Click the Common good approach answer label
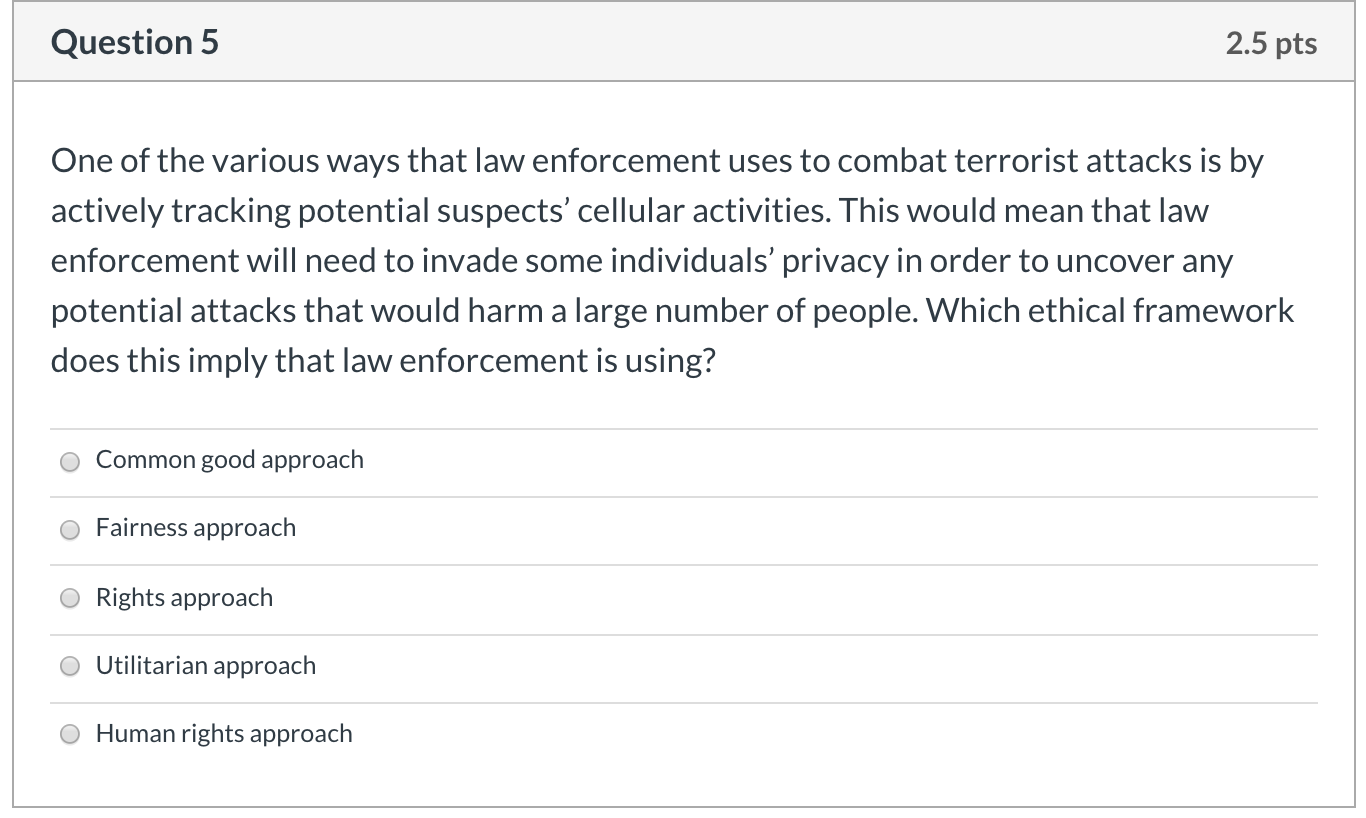This screenshot has width=1366, height=818. pos(229,460)
